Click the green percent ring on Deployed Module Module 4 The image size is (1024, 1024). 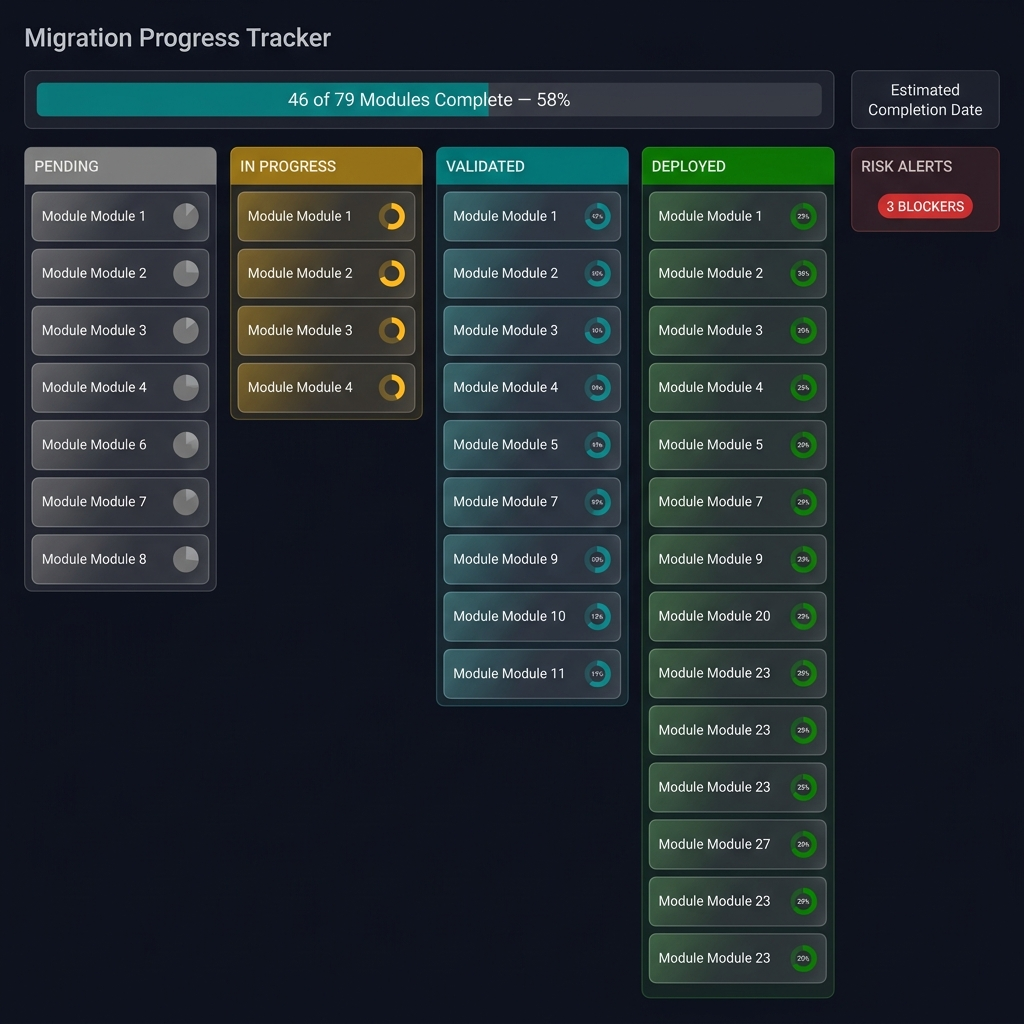[803, 388]
